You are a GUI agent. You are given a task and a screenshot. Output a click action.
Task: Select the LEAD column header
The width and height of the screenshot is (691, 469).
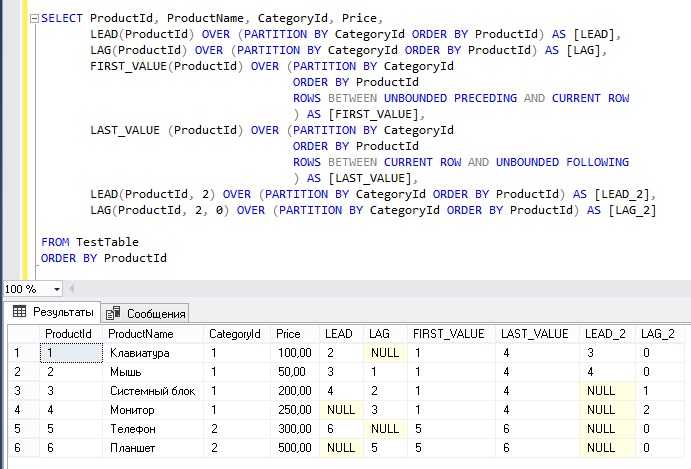coord(338,334)
